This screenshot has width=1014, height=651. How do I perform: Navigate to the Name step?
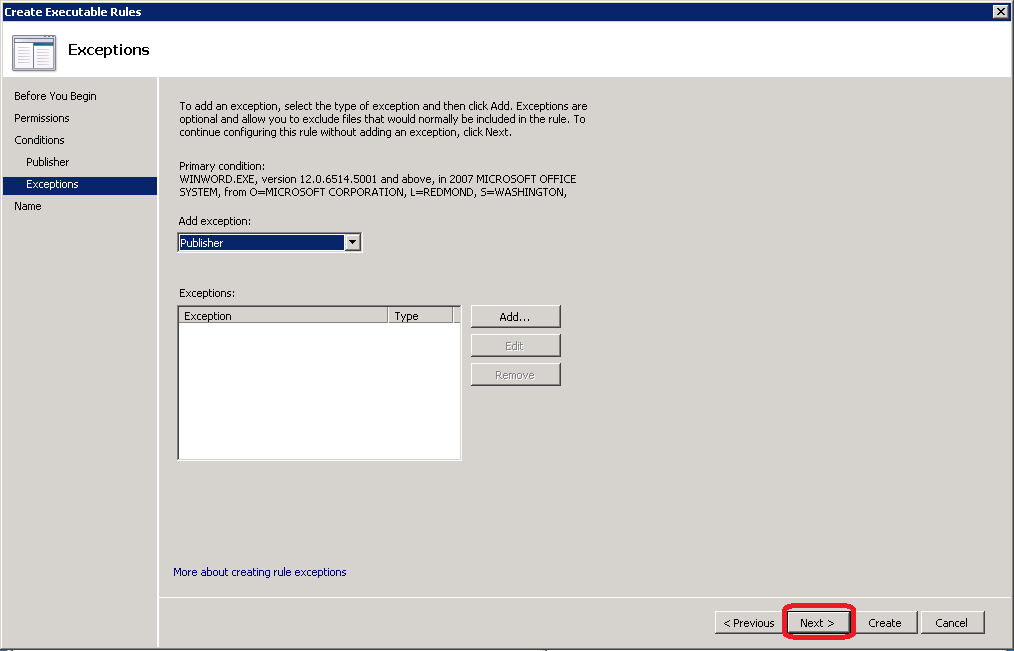pyautogui.click(x=28, y=206)
